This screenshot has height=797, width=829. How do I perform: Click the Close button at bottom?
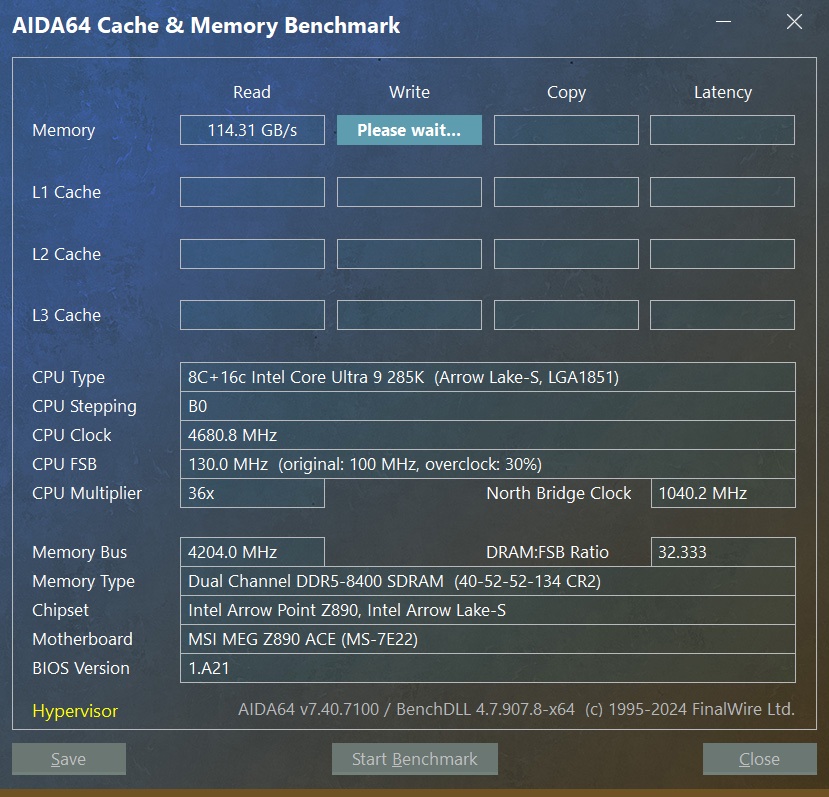(759, 759)
